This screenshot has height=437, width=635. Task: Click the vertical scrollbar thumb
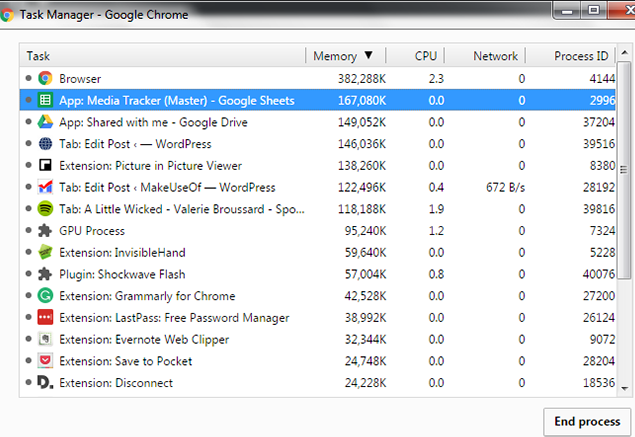pos(624,170)
